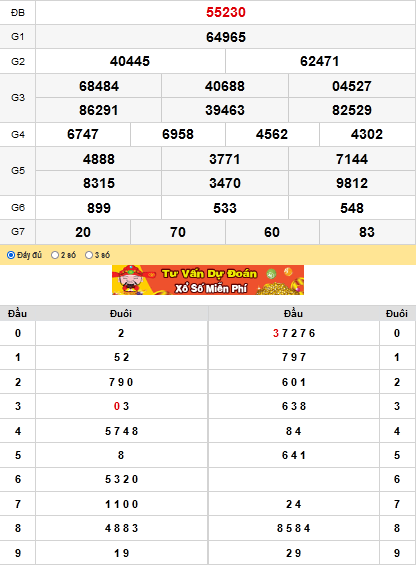Select the '0 3' cell for head 3

point(121,406)
